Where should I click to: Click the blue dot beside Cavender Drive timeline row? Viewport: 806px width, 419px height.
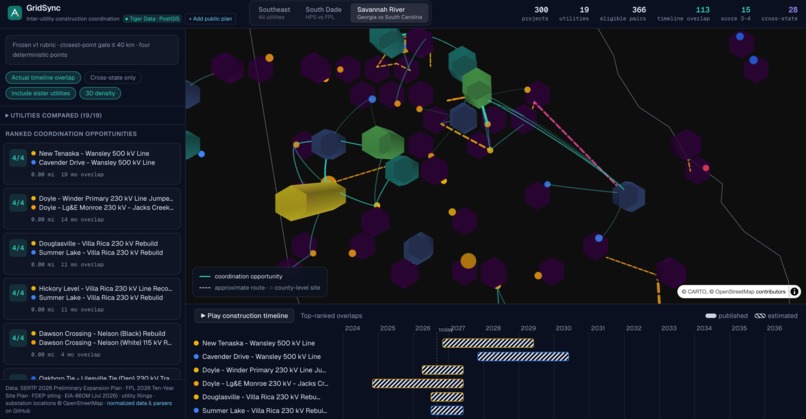(x=196, y=356)
